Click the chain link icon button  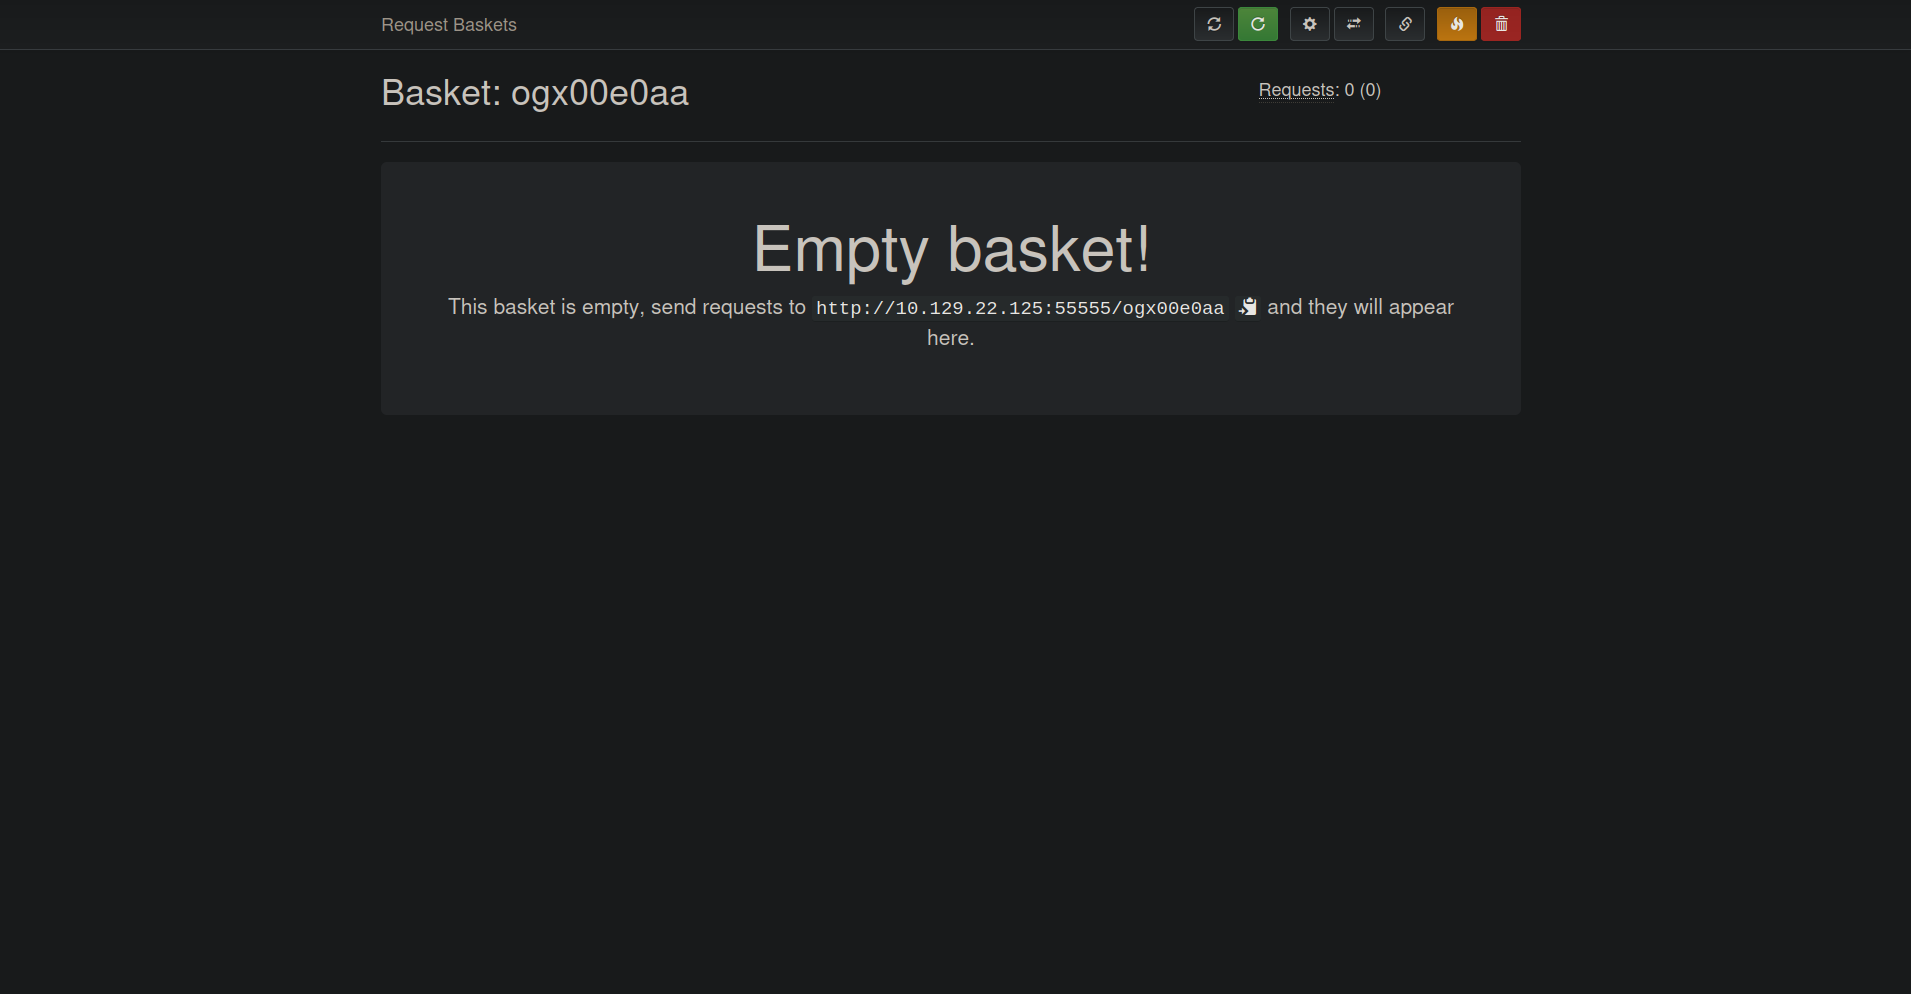click(x=1404, y=24)
